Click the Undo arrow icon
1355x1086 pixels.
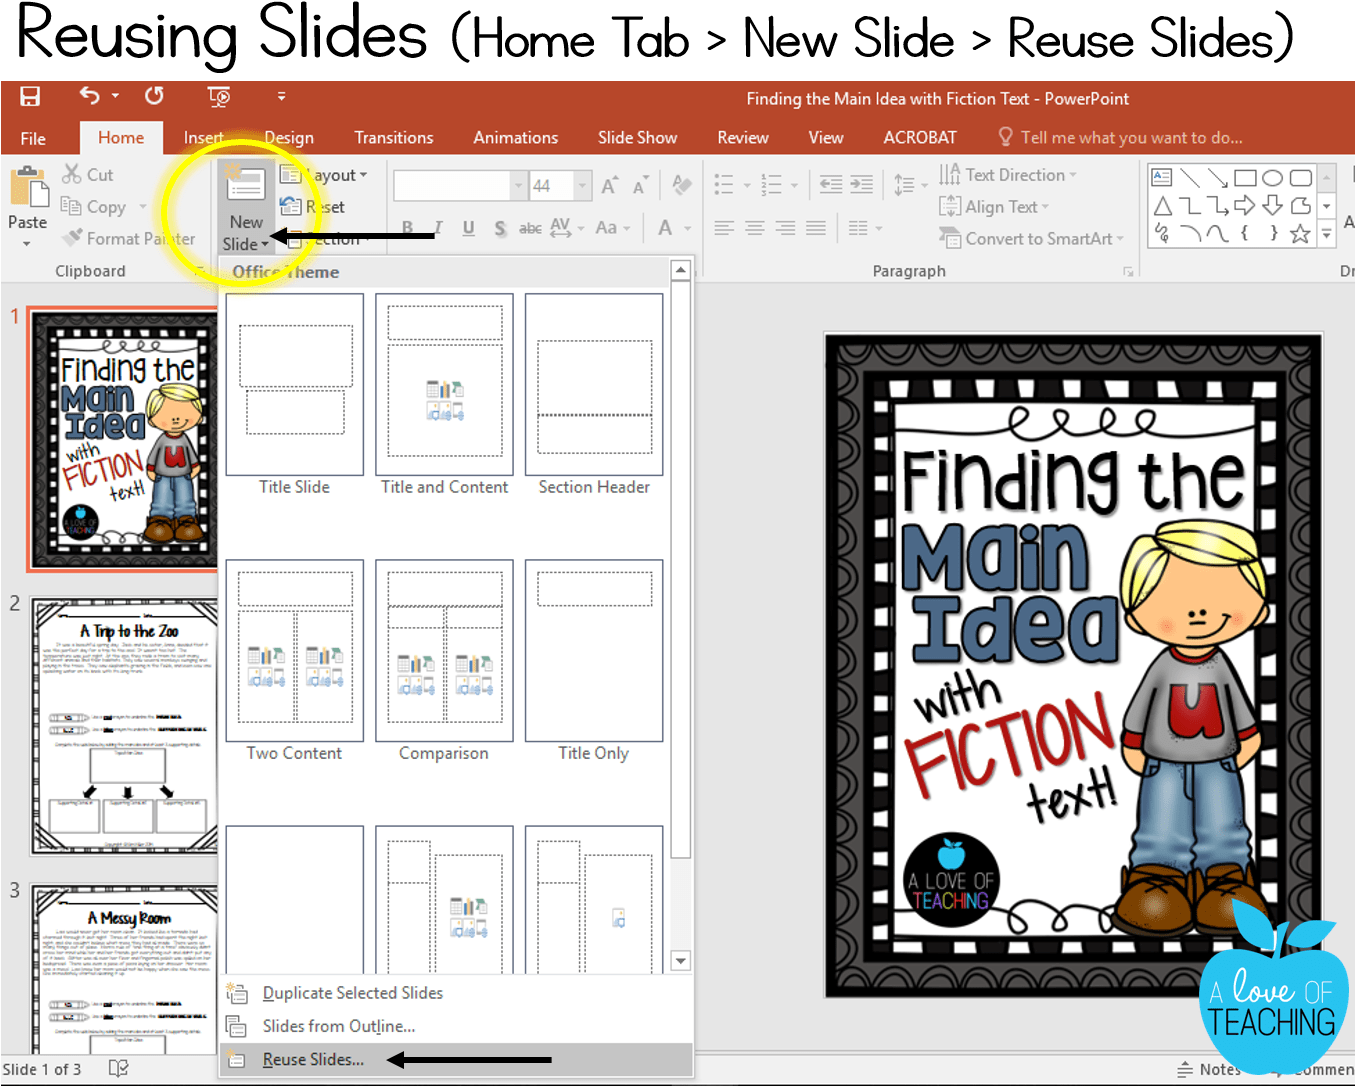pyautogui.click(x=90, y=96)
